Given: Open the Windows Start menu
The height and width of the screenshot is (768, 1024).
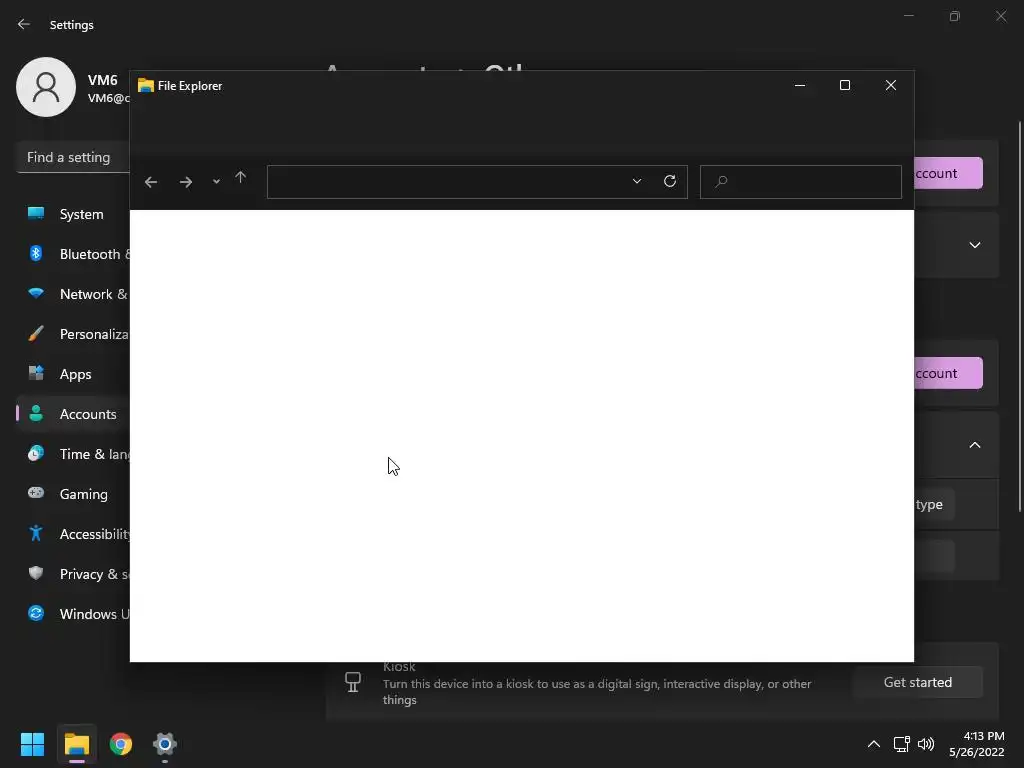Looking at the screenshot, I should tap(32, 744).
